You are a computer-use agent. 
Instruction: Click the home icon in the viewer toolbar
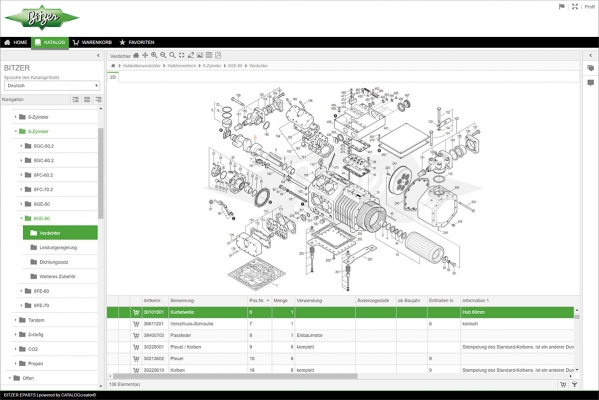click(136, 55)
